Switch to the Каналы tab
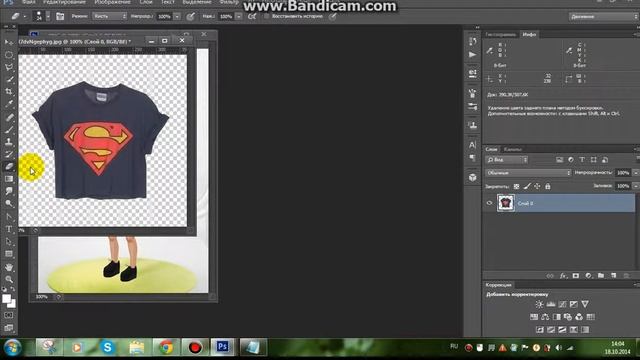 pyautogui.click(x=513, y=149)
